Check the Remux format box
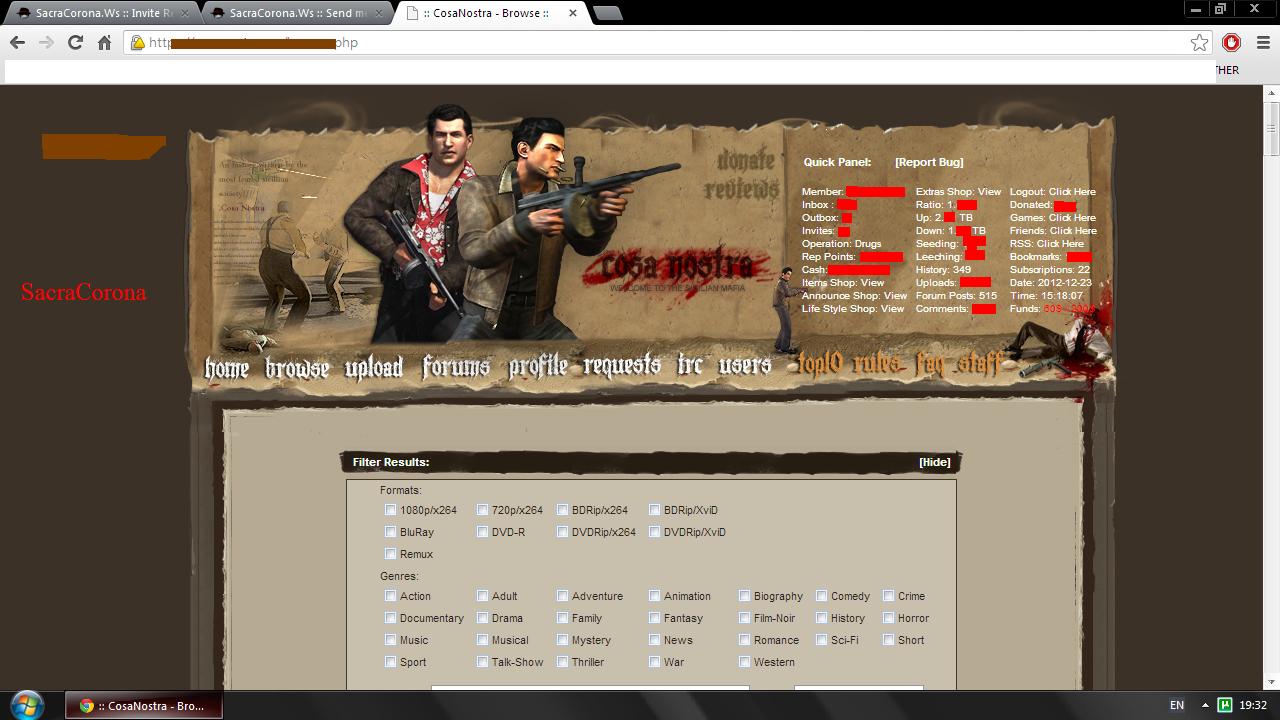The height and width of the screenshot is (720, 1280). [x=391, y=554]
